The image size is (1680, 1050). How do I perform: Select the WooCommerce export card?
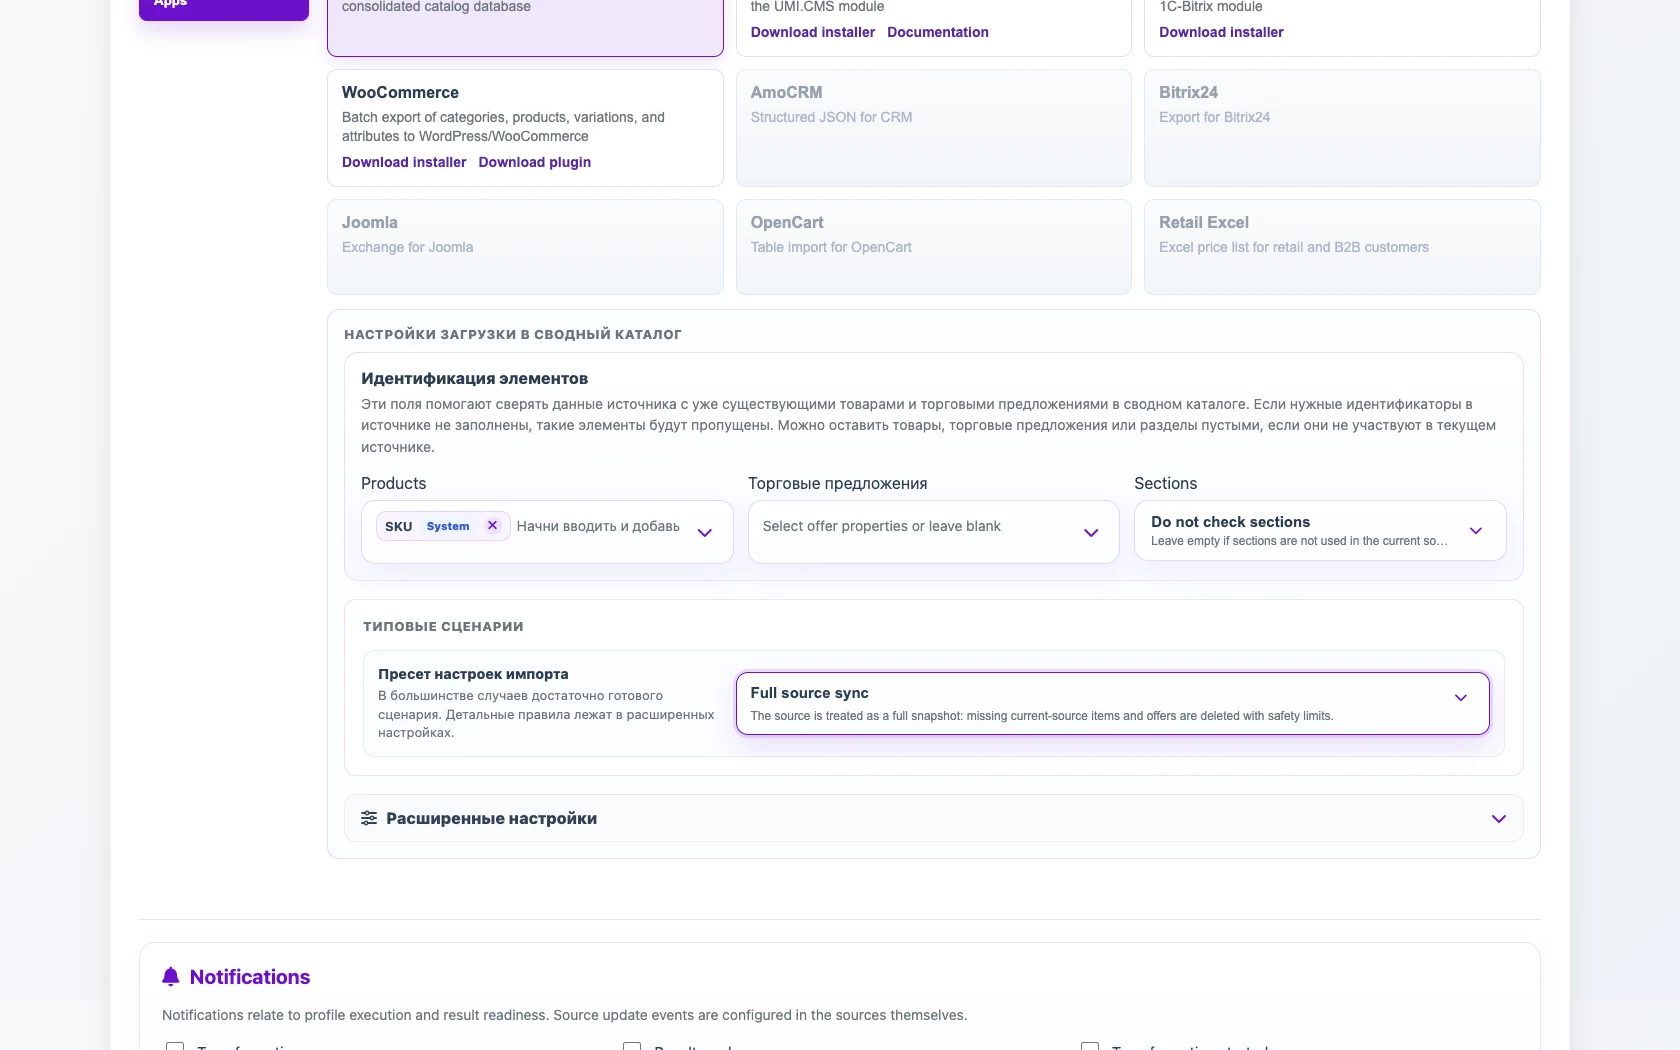pos(525,127)
